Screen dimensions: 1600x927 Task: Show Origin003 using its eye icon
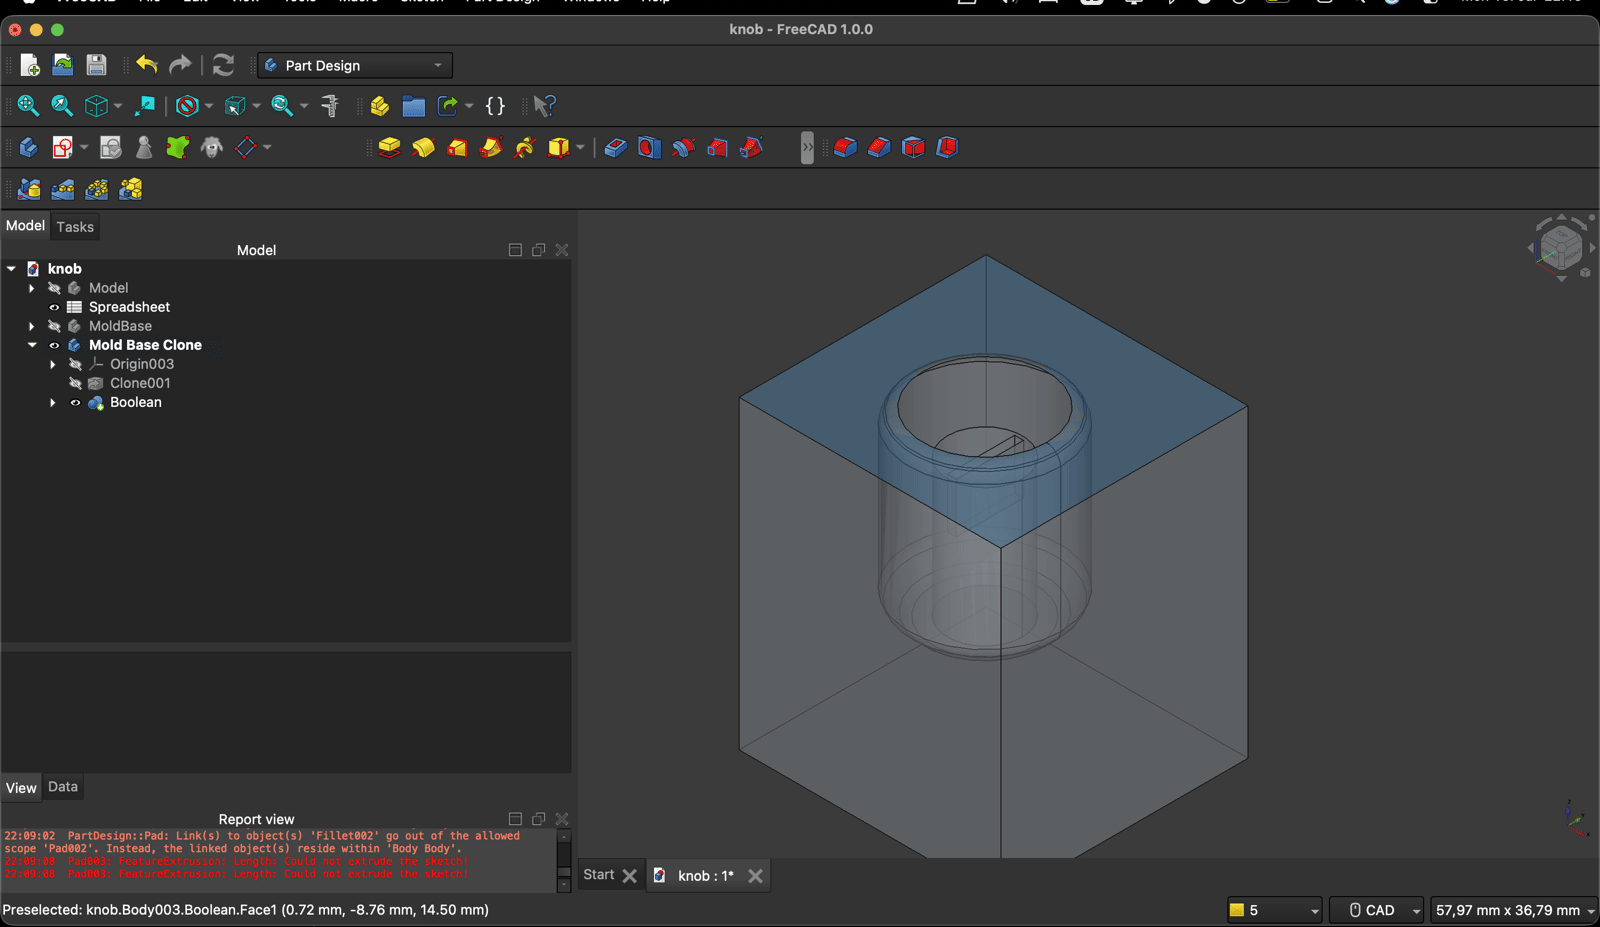[x=75, y=364]
